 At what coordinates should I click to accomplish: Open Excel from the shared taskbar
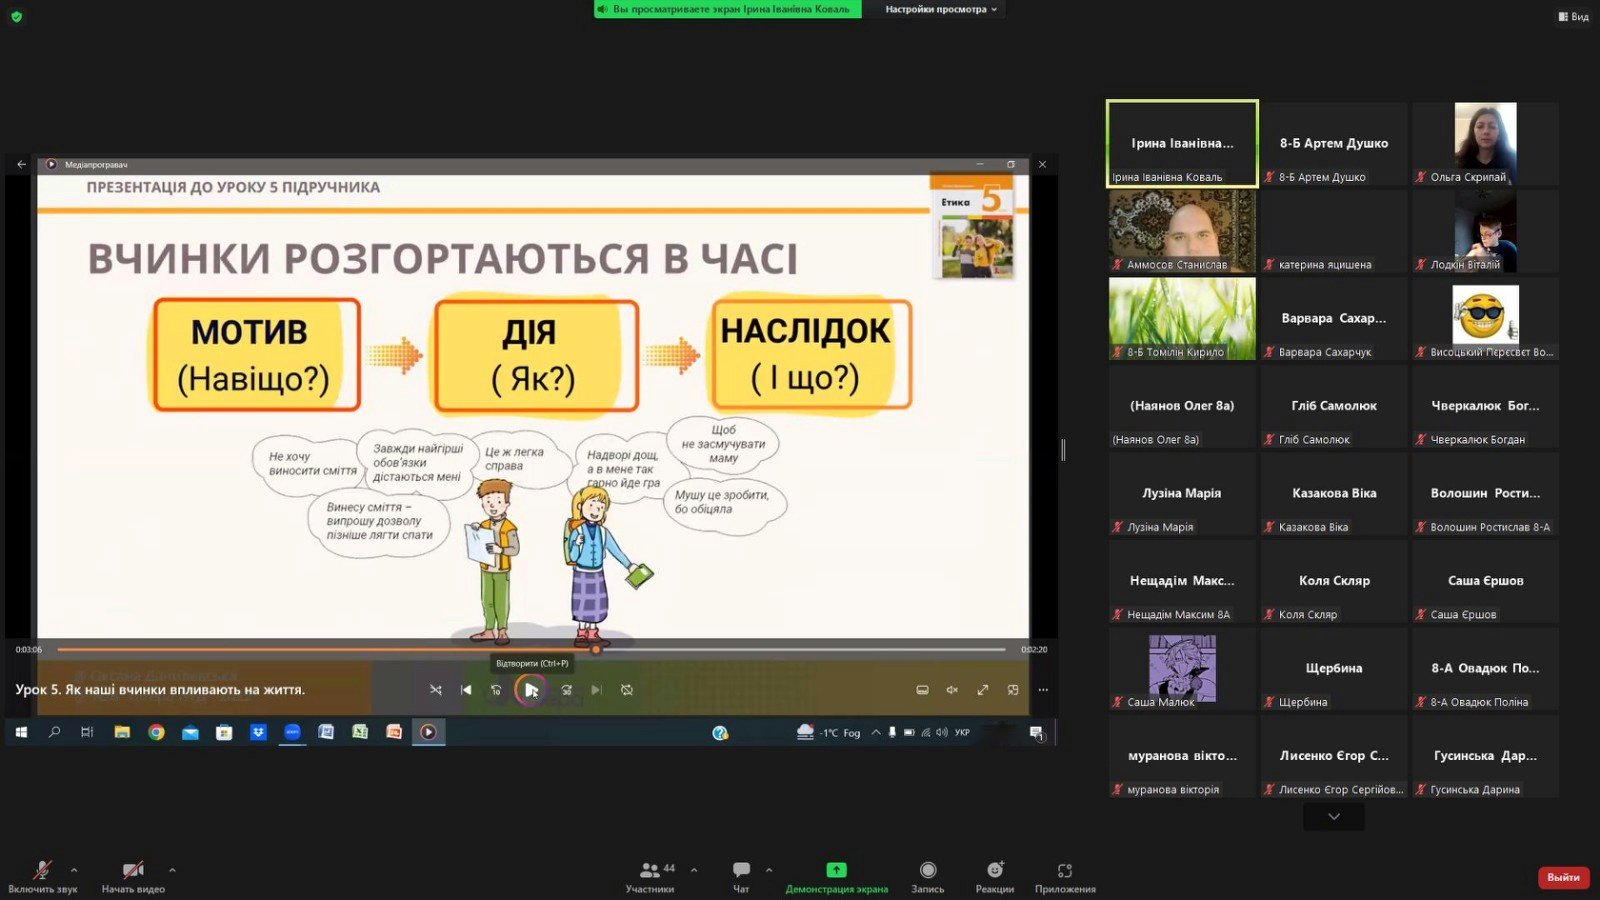360,732
